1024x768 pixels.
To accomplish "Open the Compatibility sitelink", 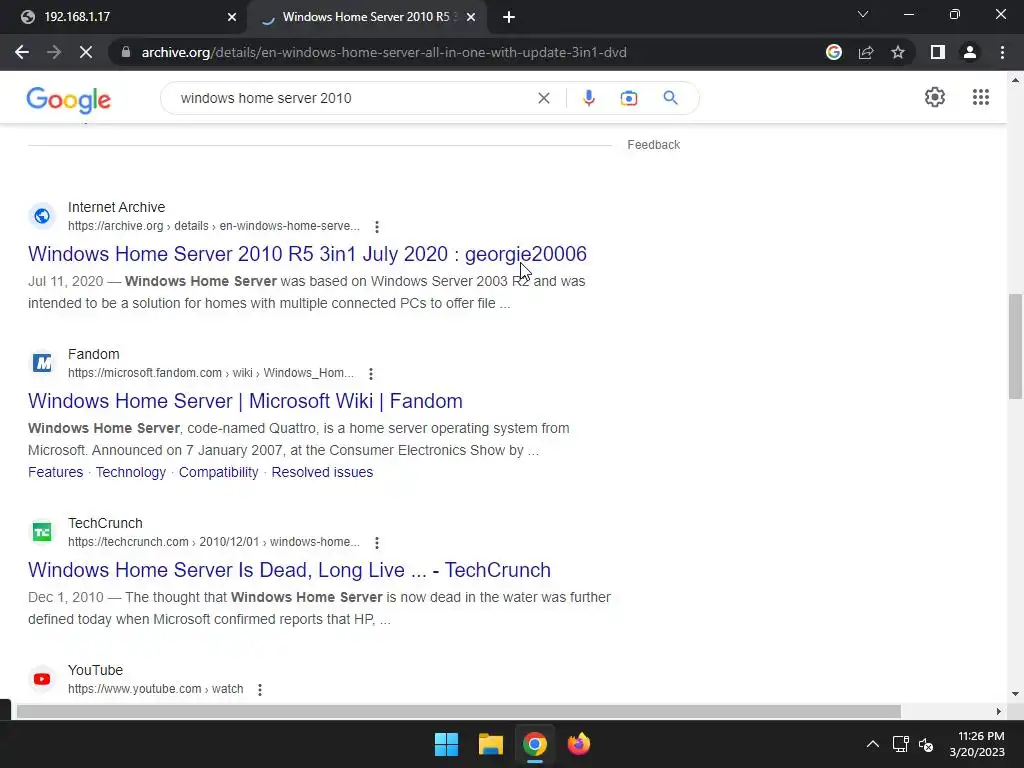I will click(x=219, y=472).
